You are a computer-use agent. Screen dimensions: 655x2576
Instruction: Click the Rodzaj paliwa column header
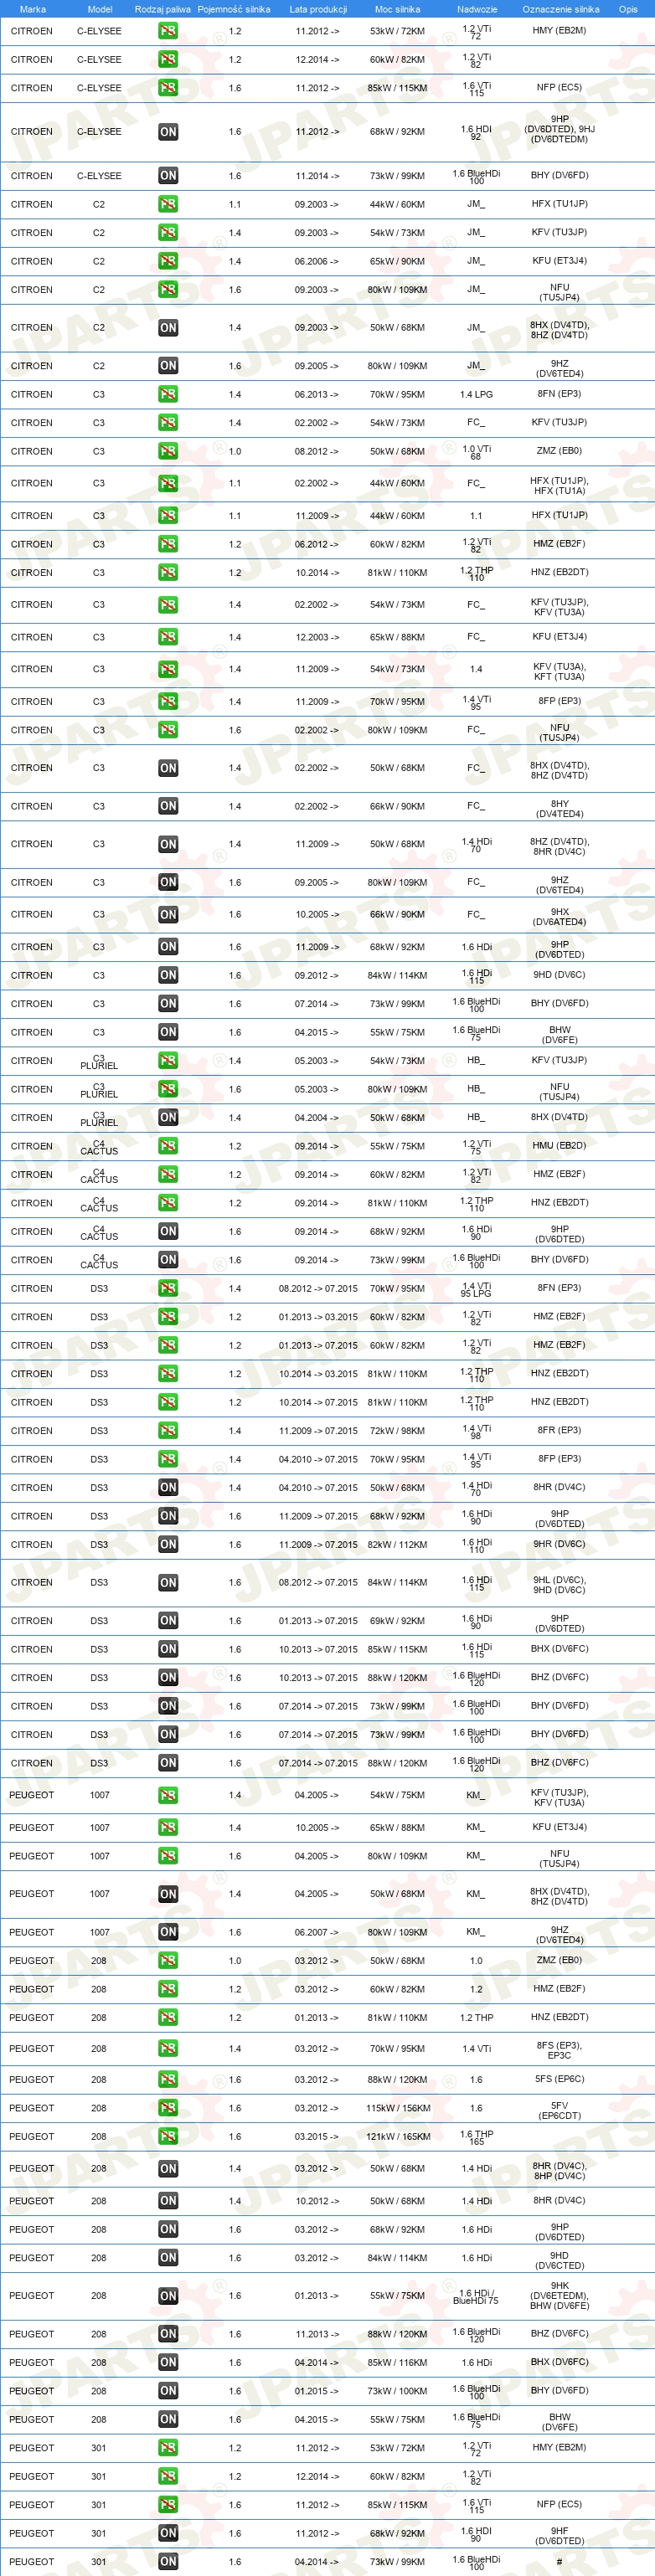(x=163, y=9)
